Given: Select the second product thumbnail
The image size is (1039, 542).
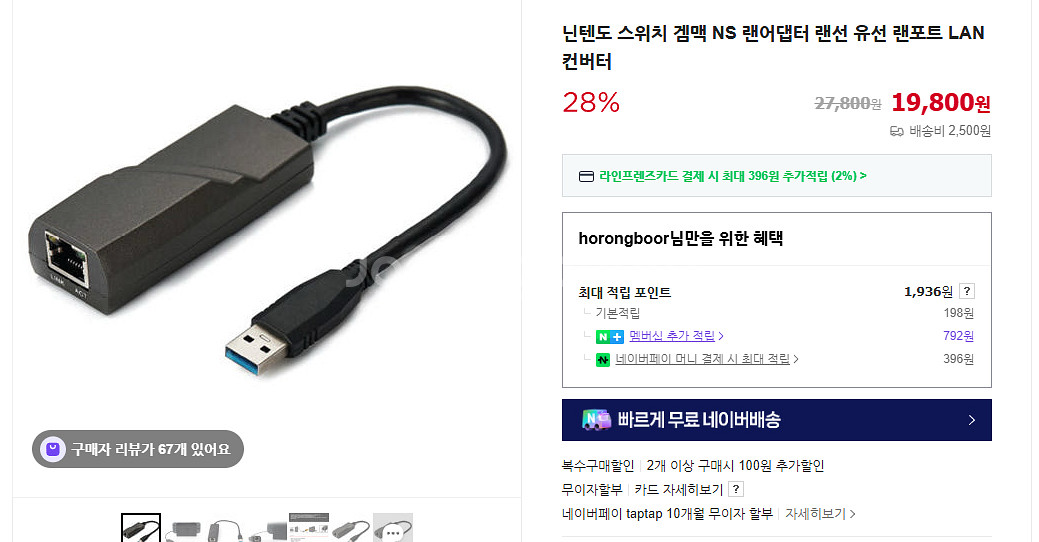Looking at the screenshot, I should (x=183, y=527).
